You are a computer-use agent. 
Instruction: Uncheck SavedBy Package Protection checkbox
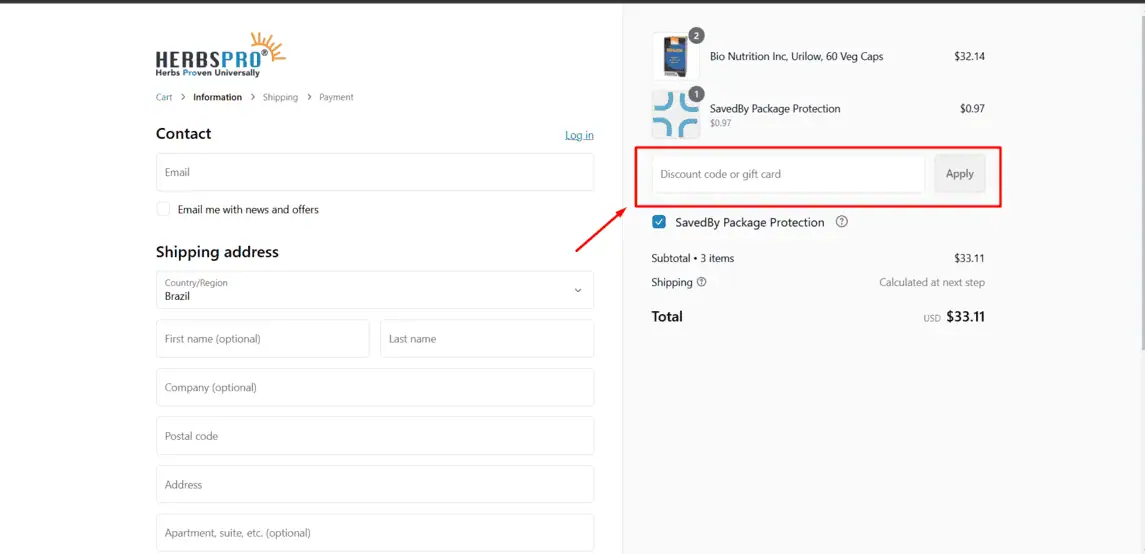(x=659, y=223)
